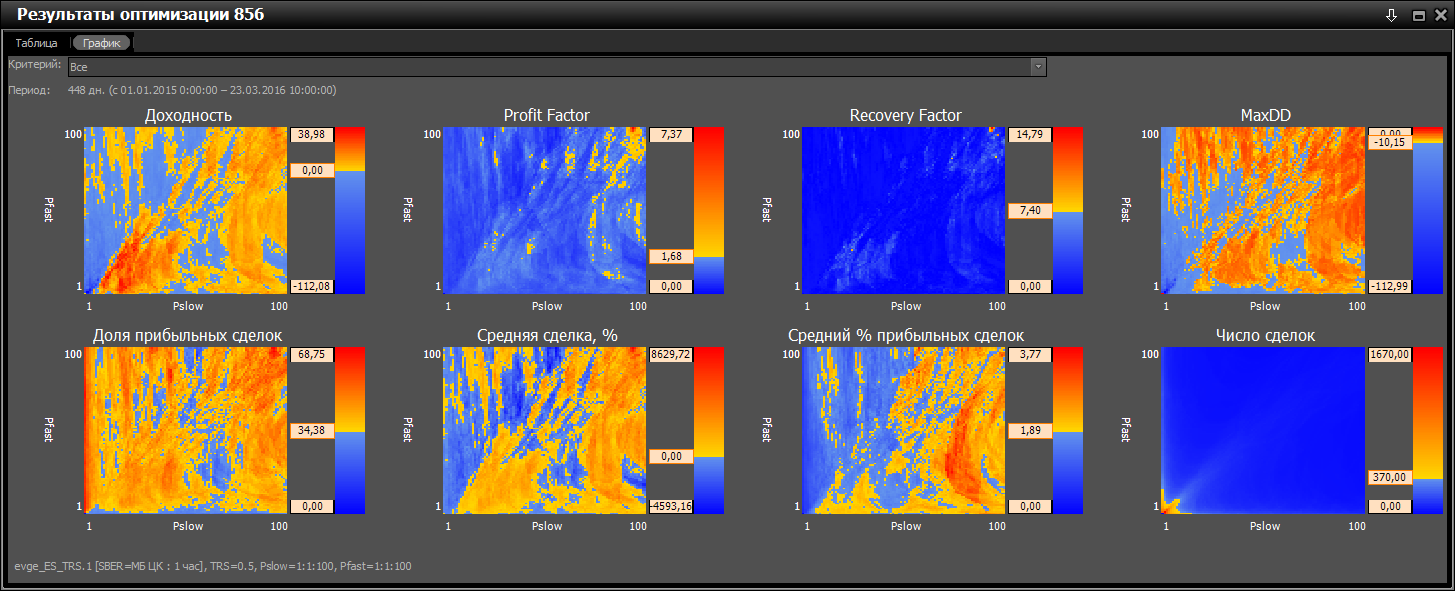
Task: Click the Доходность heatmap chart
Action: [185, 210]
